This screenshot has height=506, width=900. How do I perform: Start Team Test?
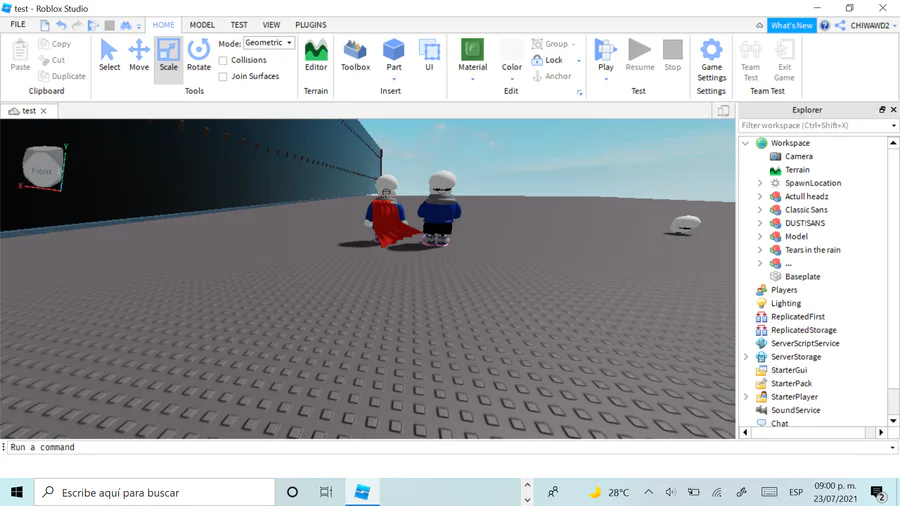tap(750, 60)
